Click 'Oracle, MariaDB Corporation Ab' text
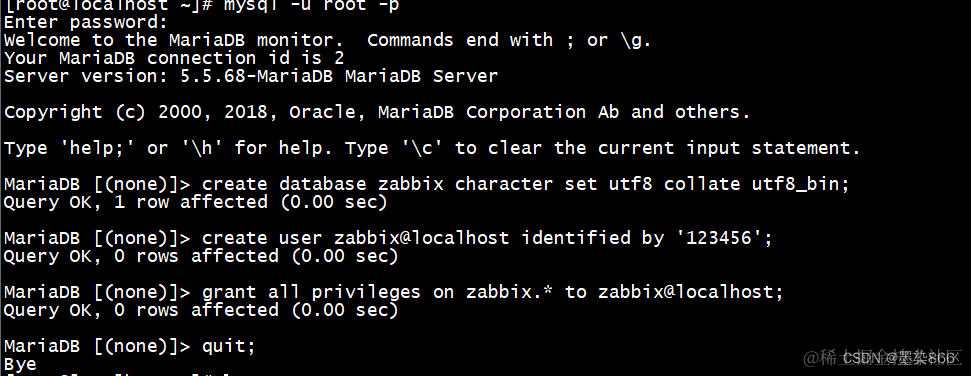This screenshot has height=376, width=971. pos(454,113)
